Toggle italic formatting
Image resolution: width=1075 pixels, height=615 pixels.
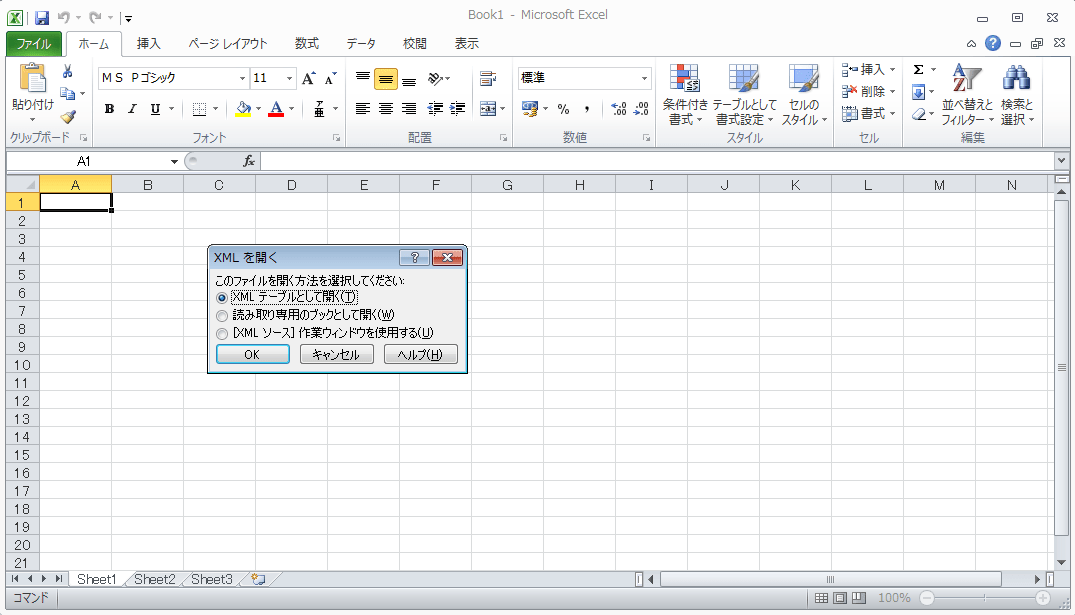(x=132, y=108)
